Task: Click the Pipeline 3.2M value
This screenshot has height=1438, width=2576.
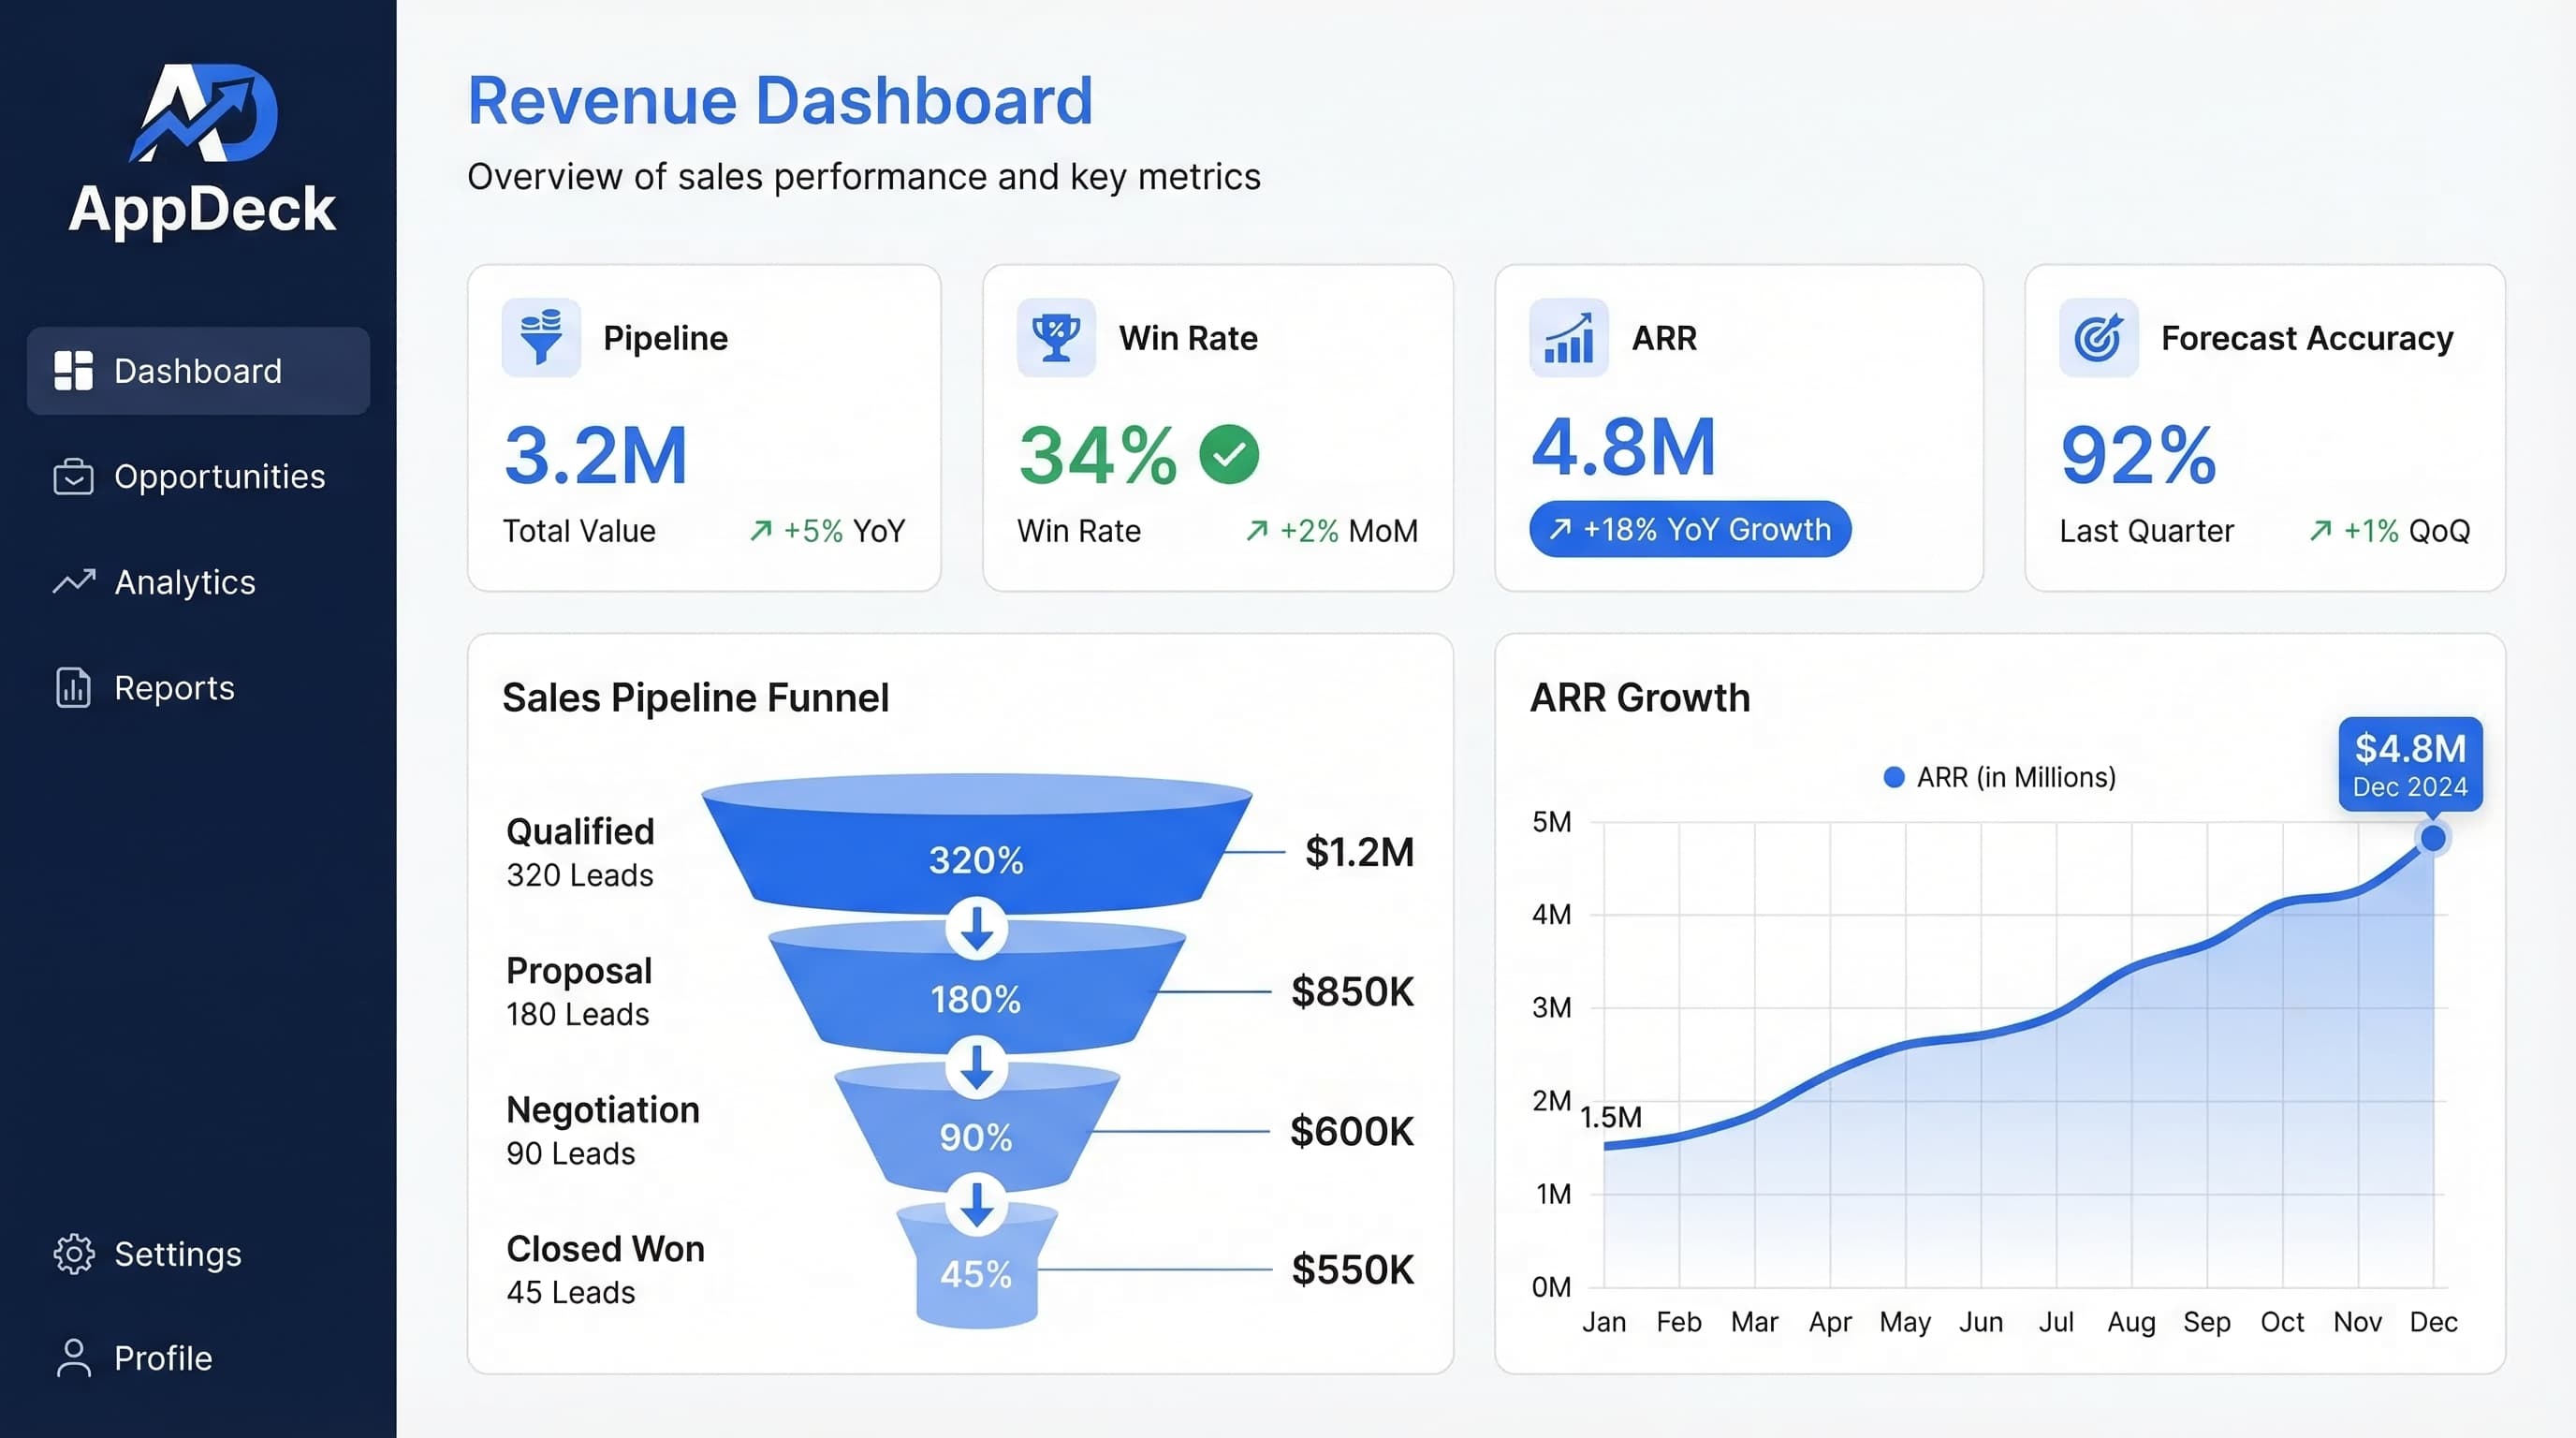Action: [596, 456]
